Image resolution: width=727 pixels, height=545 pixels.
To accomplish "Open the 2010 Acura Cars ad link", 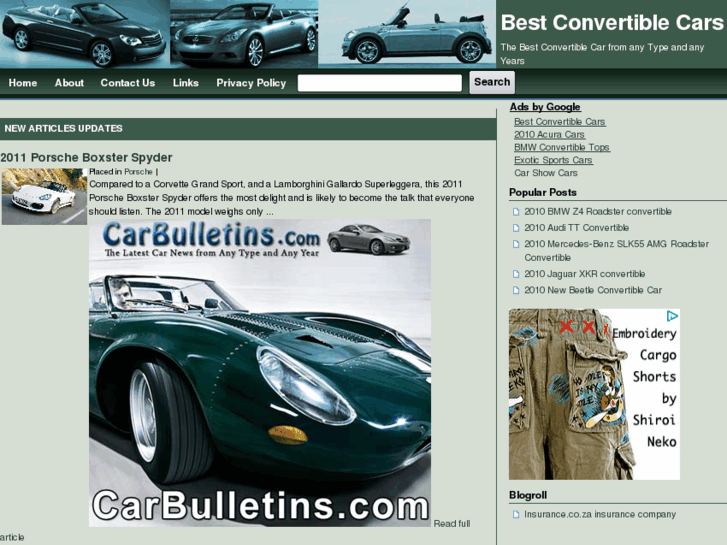I will coord(549,135).
